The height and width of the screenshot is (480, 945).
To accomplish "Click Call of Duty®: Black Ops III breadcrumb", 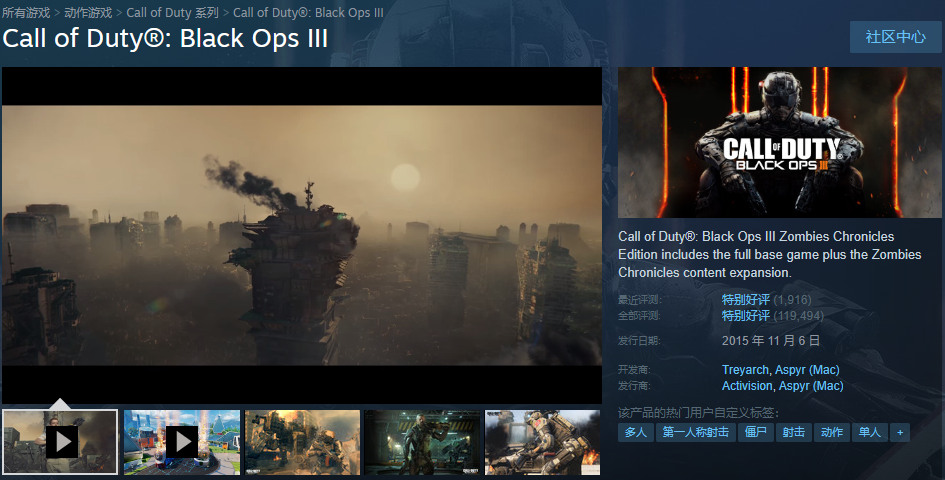I will (x=308, y=13).
